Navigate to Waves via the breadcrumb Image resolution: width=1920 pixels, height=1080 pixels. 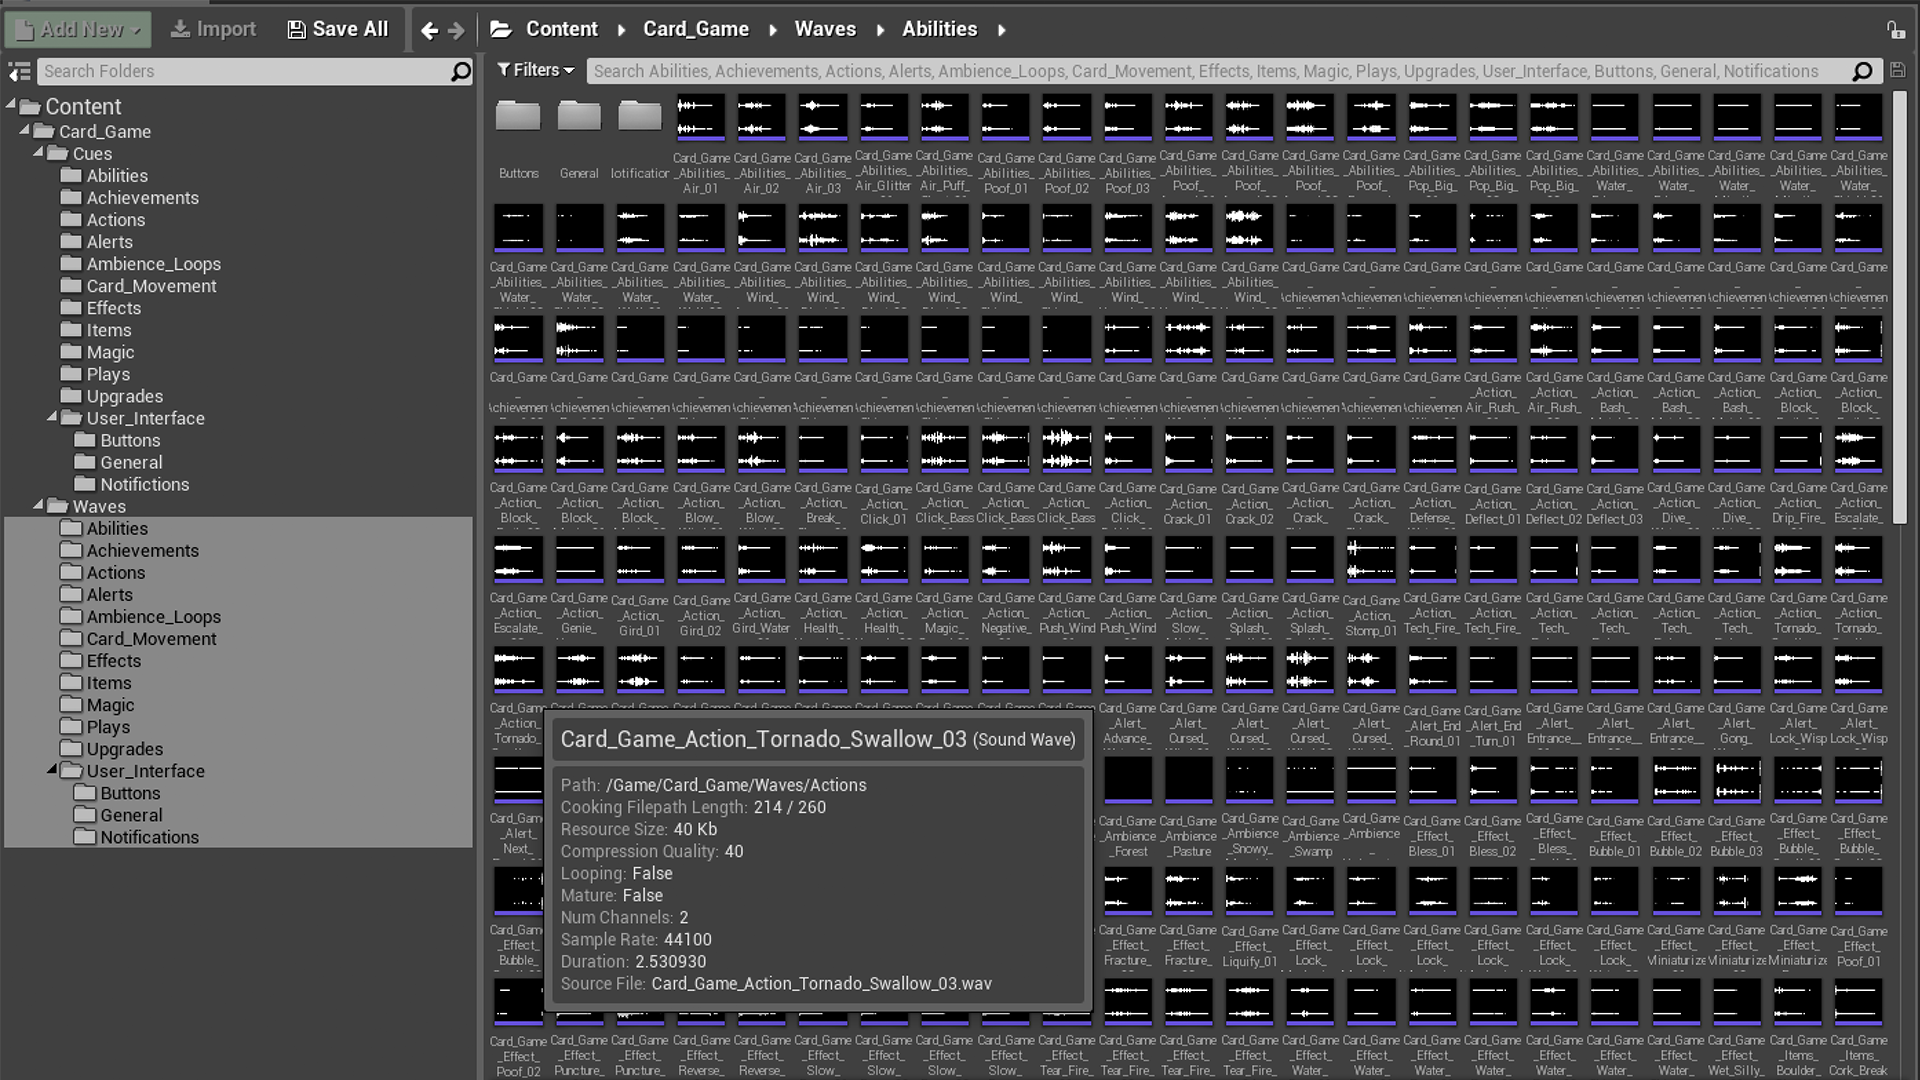[x=825, y=29]
